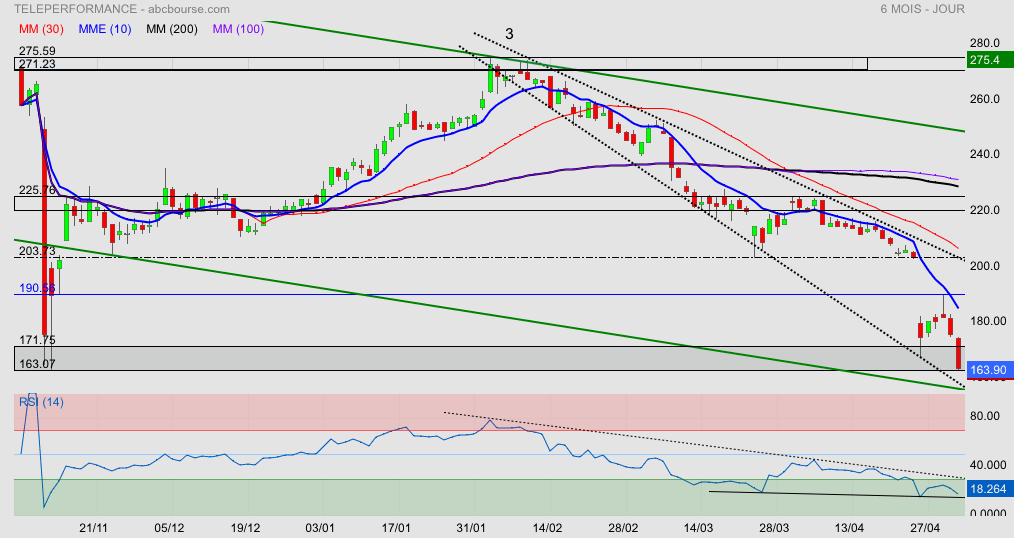Click the 225.76 level label
Image resolution: width=1014 pixels, height=538 pixels.
click(37, 190)
